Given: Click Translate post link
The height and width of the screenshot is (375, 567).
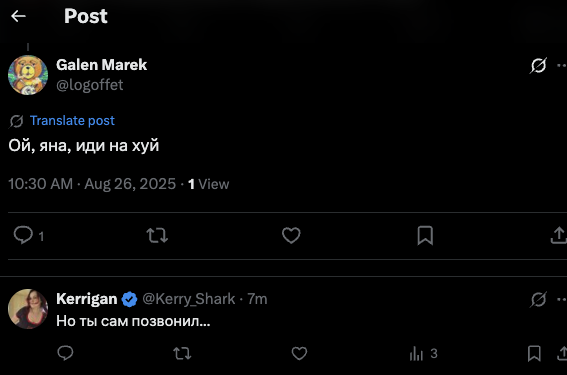Looking at the screenshot, I should 72,120.
